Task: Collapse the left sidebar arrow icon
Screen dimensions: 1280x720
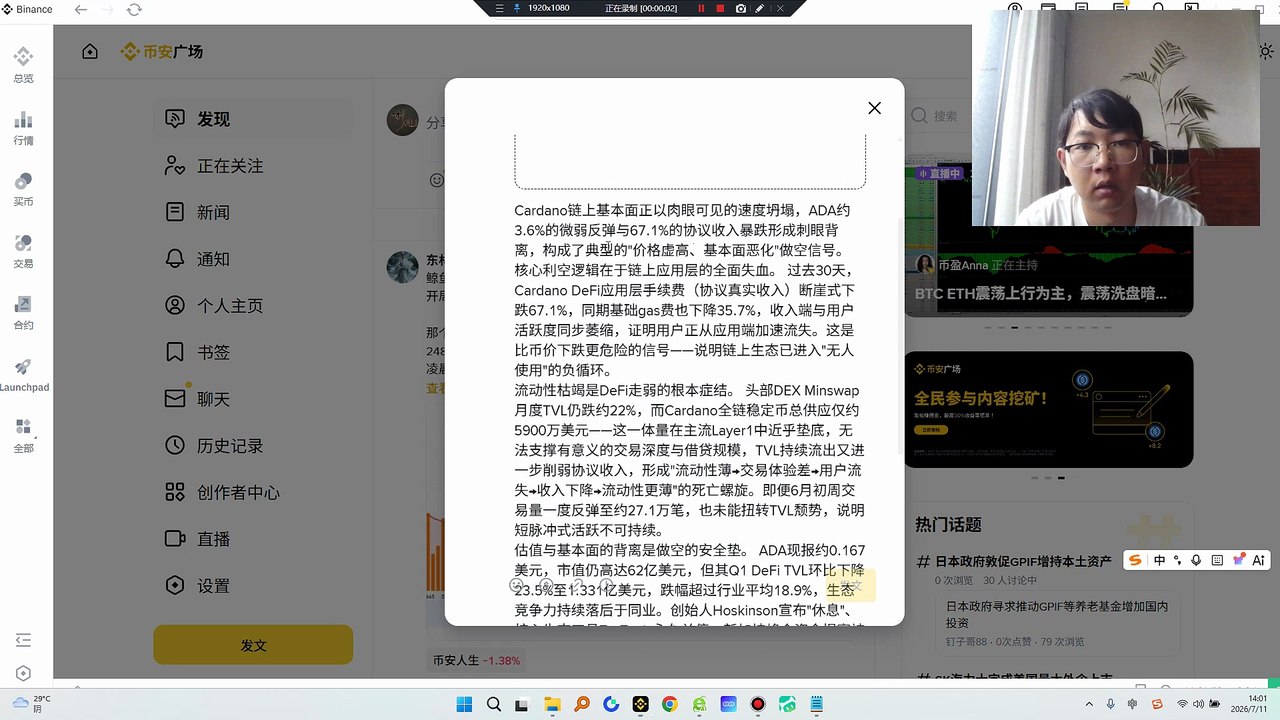Action: pyautogui.click(x=23, y=639)
